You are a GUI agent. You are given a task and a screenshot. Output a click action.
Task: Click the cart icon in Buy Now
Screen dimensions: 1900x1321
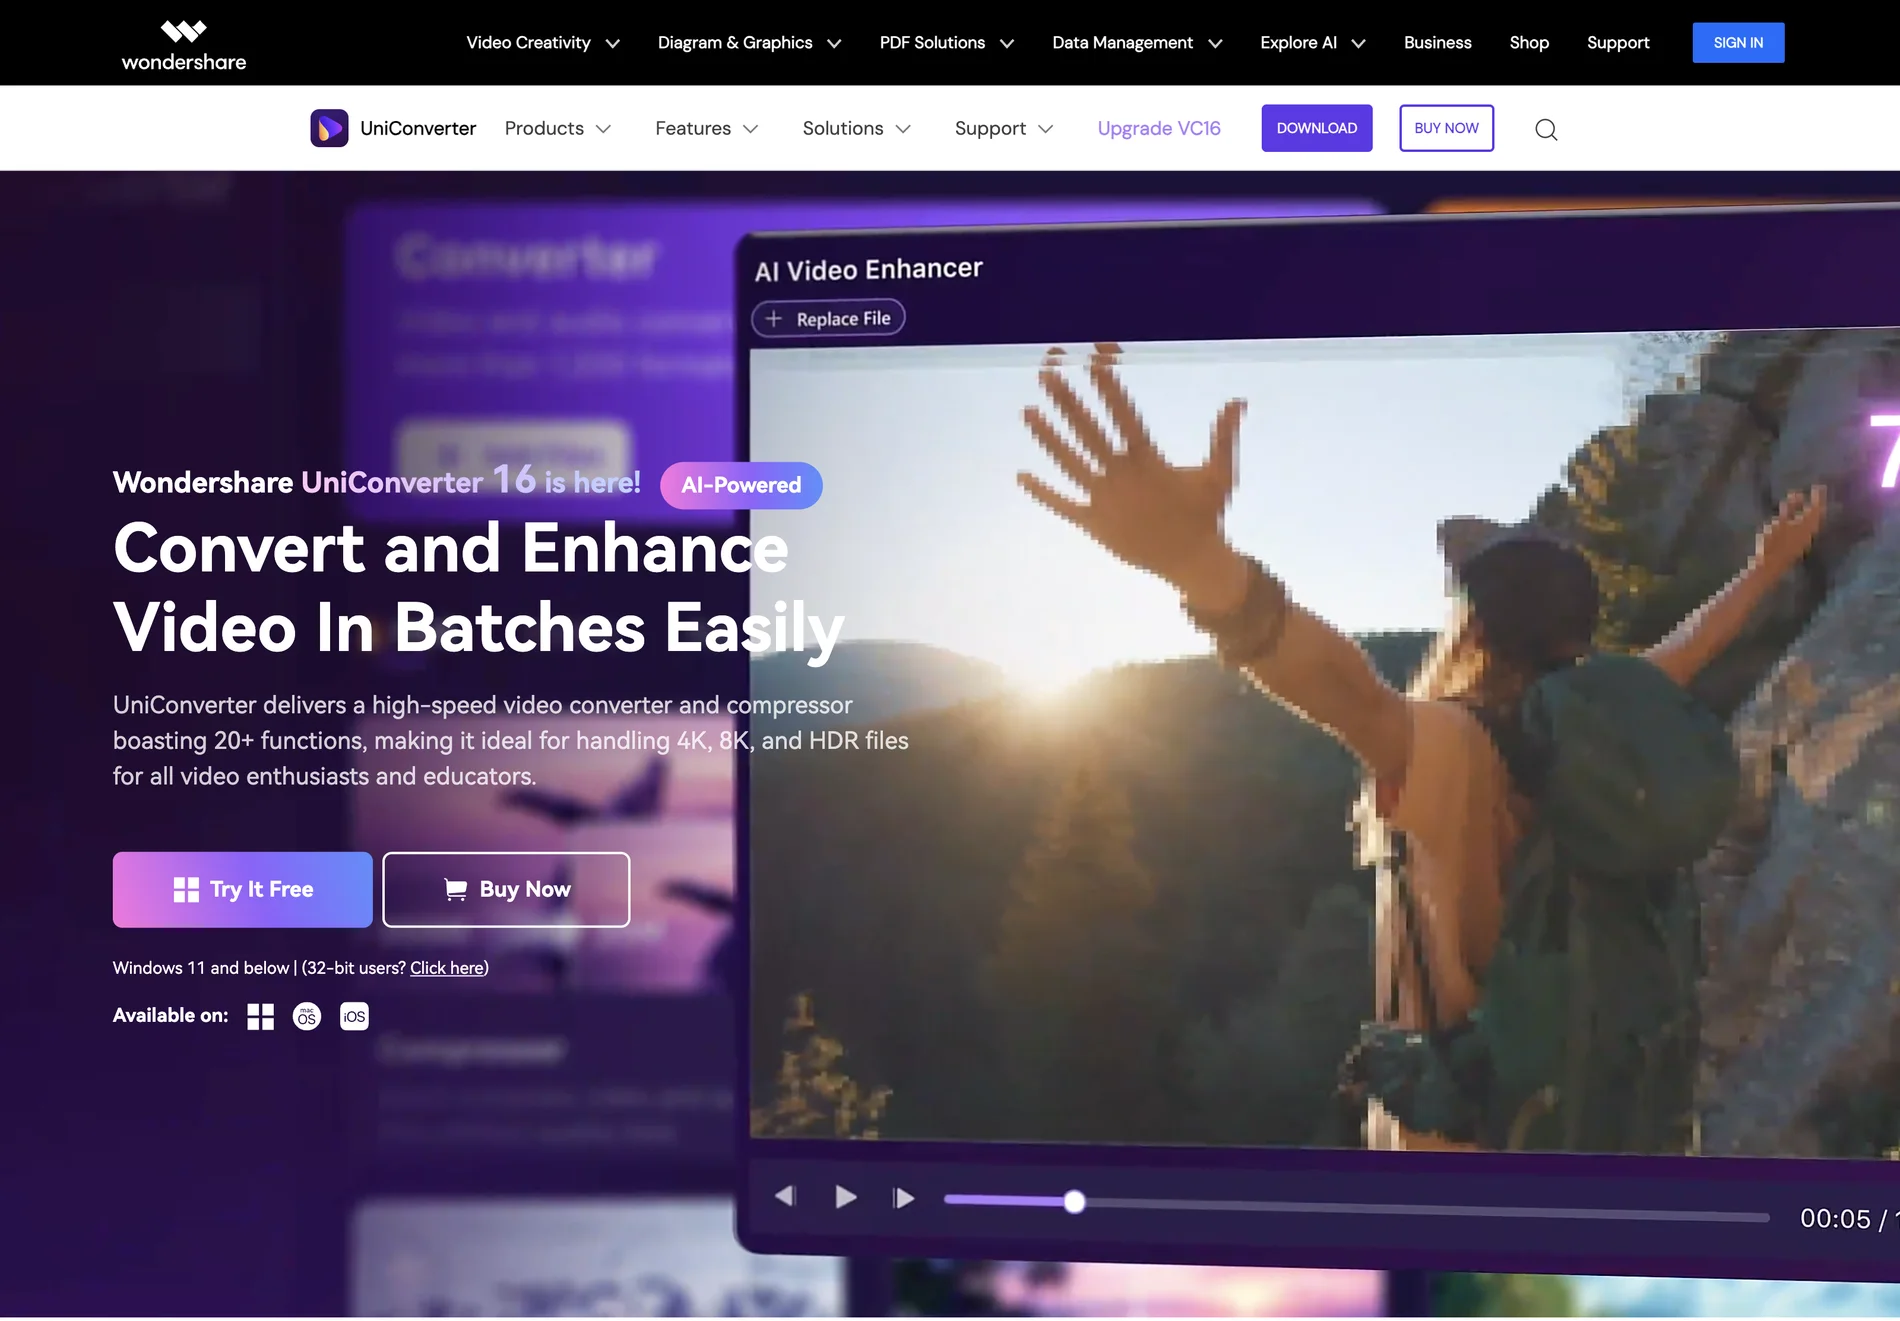click(x=456, y=890)
